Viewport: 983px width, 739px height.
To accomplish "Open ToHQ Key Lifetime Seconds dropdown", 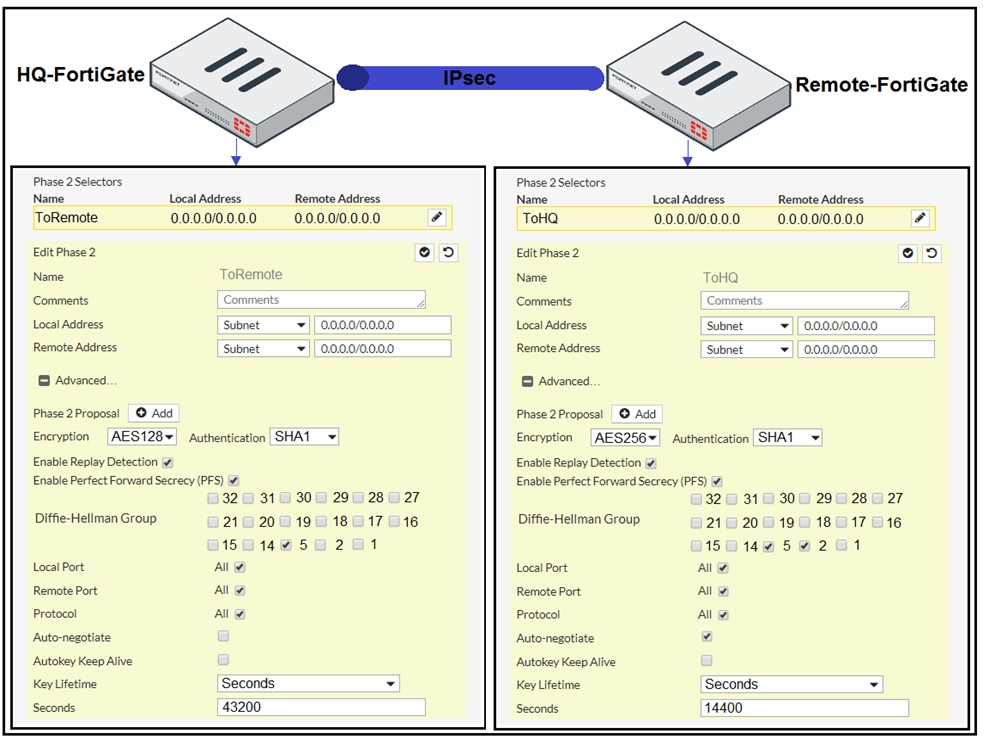I will [x=791, y=685].
